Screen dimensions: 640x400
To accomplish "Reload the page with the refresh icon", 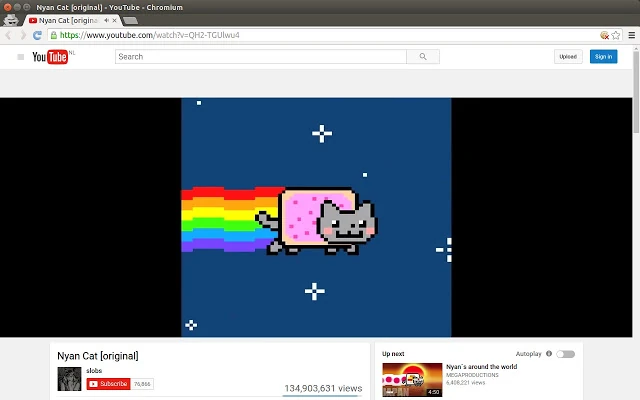I will click(x=37, y=36).
